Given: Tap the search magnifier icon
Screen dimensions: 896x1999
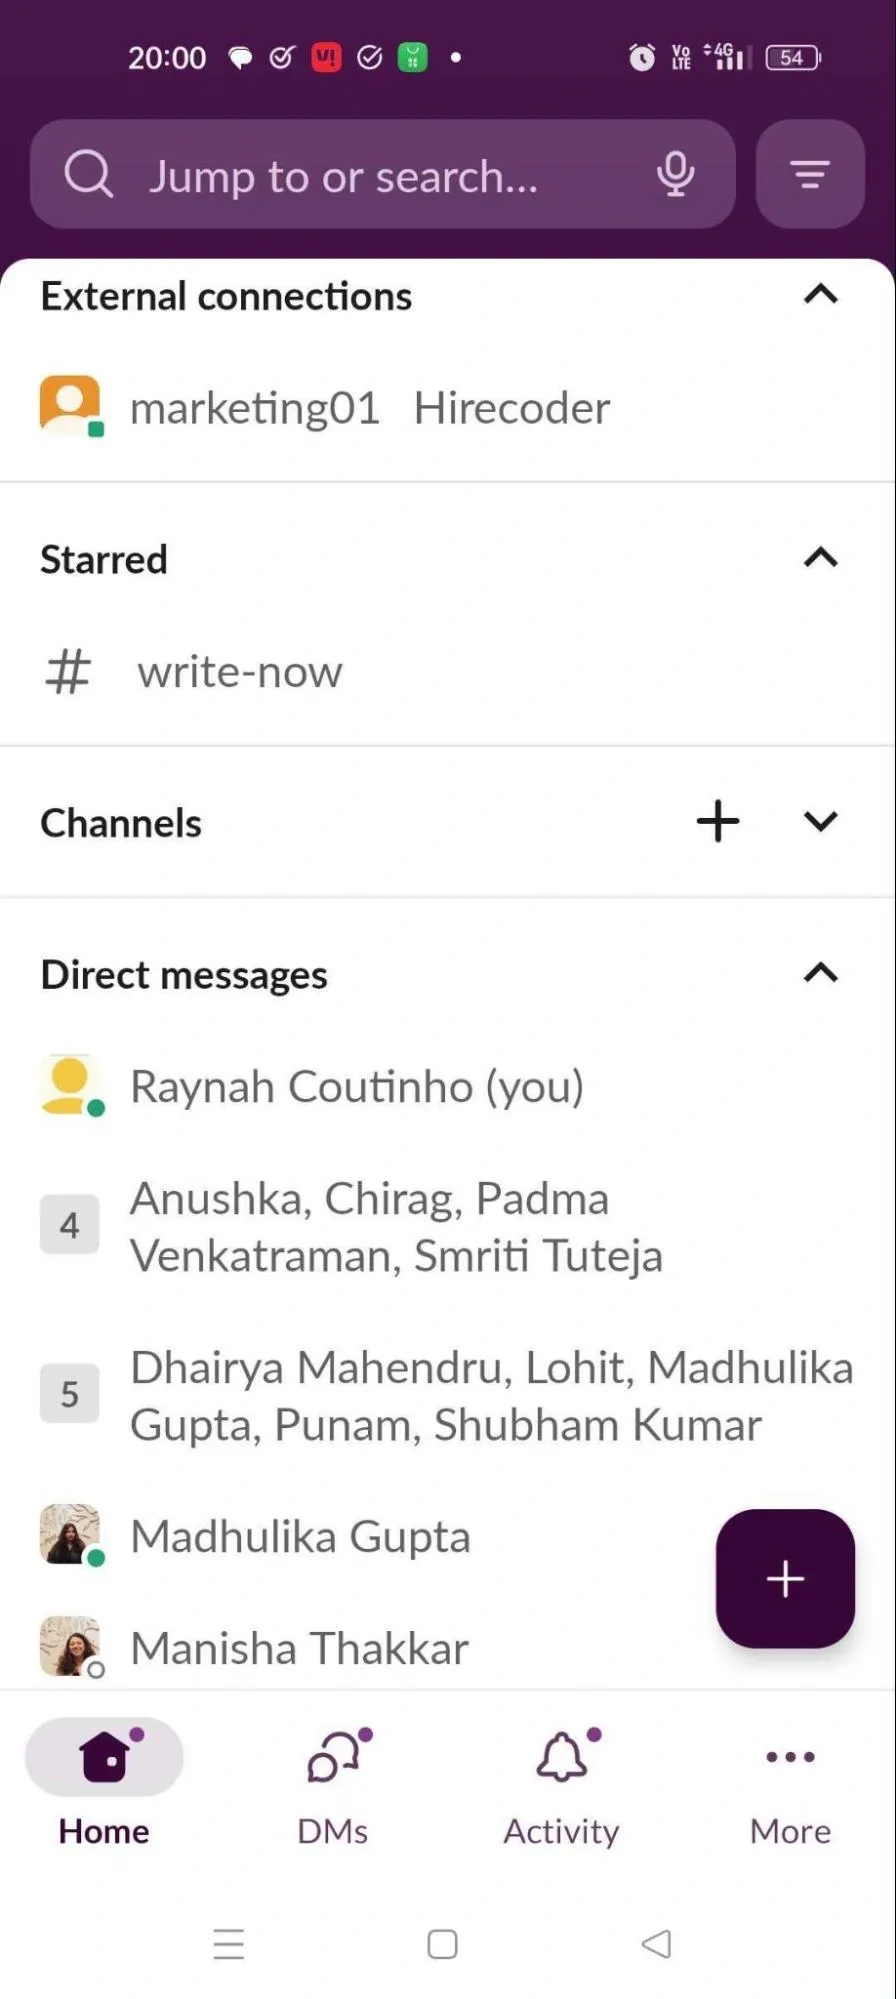Looking at the screenshot, I should (x=89, y=175).
